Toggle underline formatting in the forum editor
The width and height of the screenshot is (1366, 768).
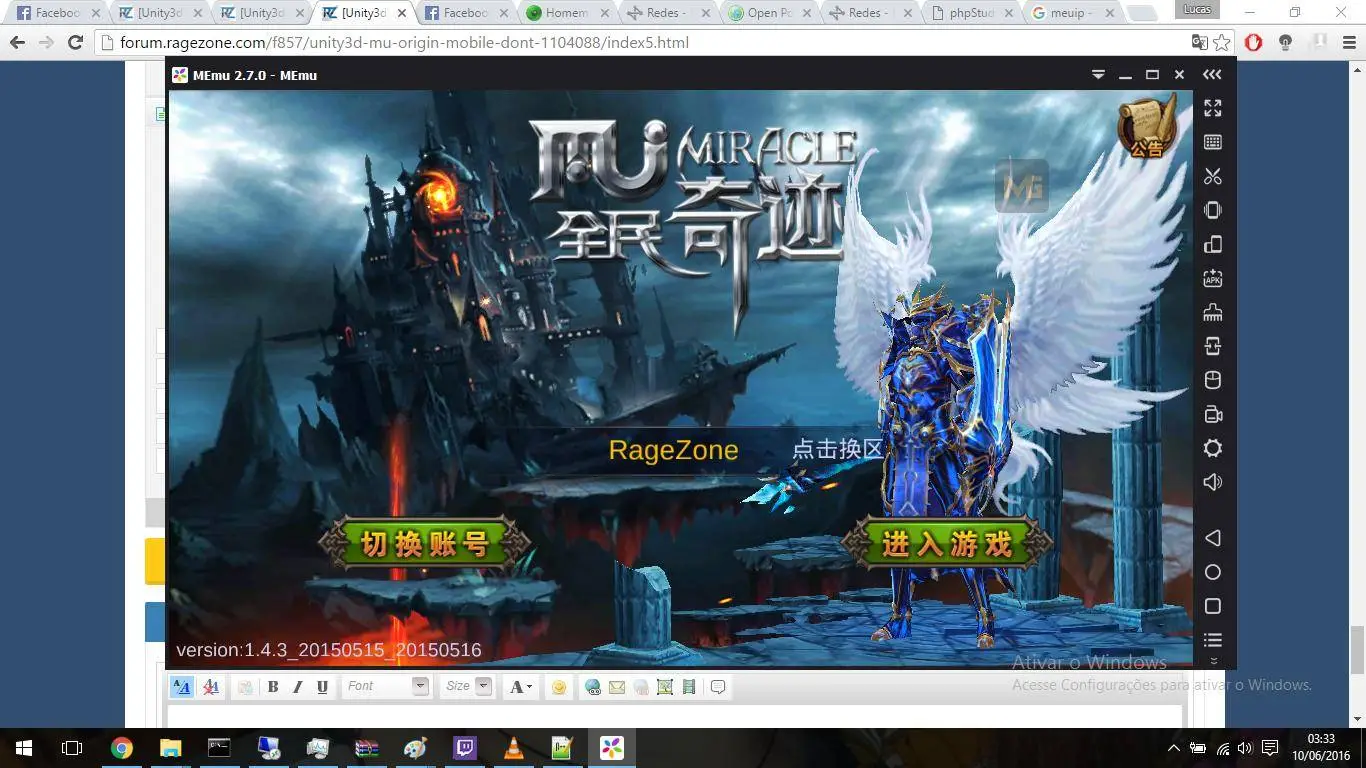322,687
